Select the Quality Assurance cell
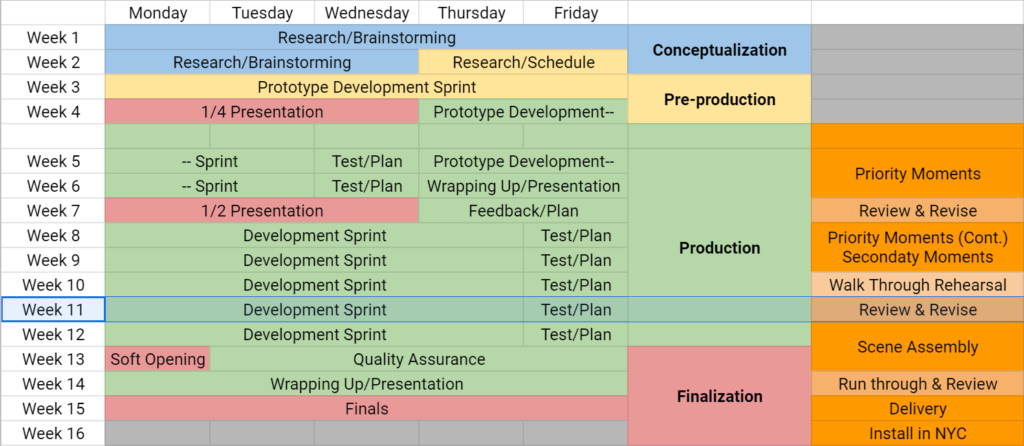1024x446 pixels. coord(419,359)
